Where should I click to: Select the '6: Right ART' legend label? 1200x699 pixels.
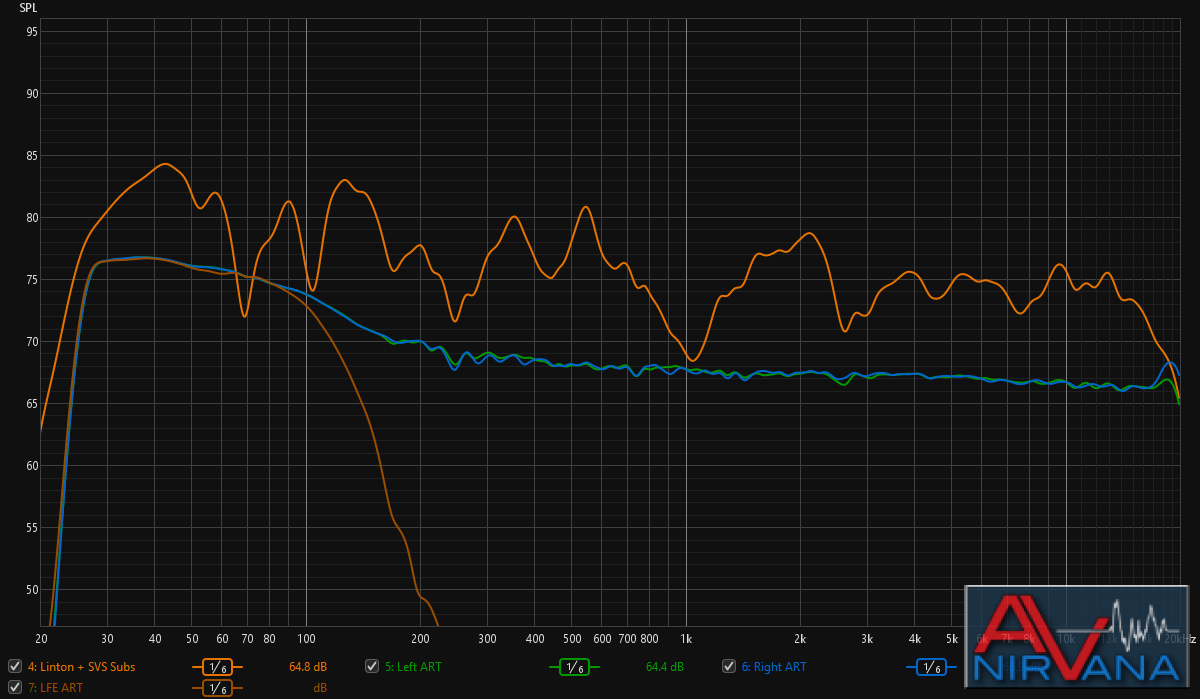click(x=774, y=666)
